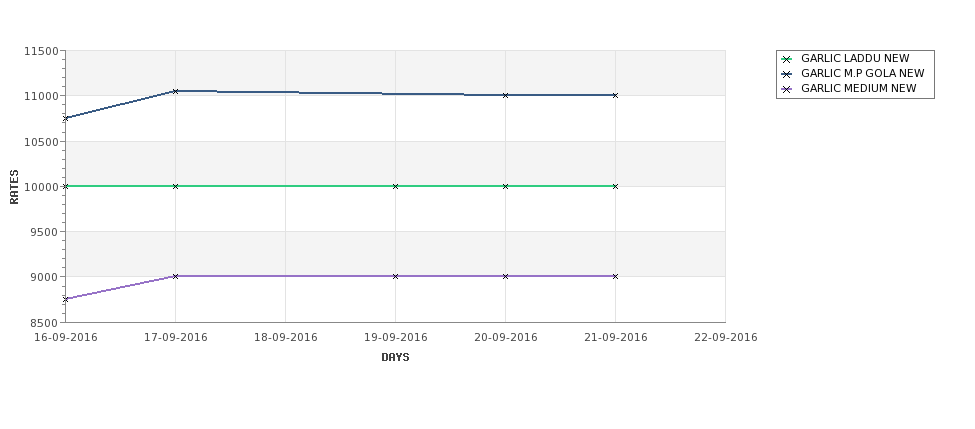
Task: Click the Laddu data point on 19-09-2016
Action: (x=395, y=187)
